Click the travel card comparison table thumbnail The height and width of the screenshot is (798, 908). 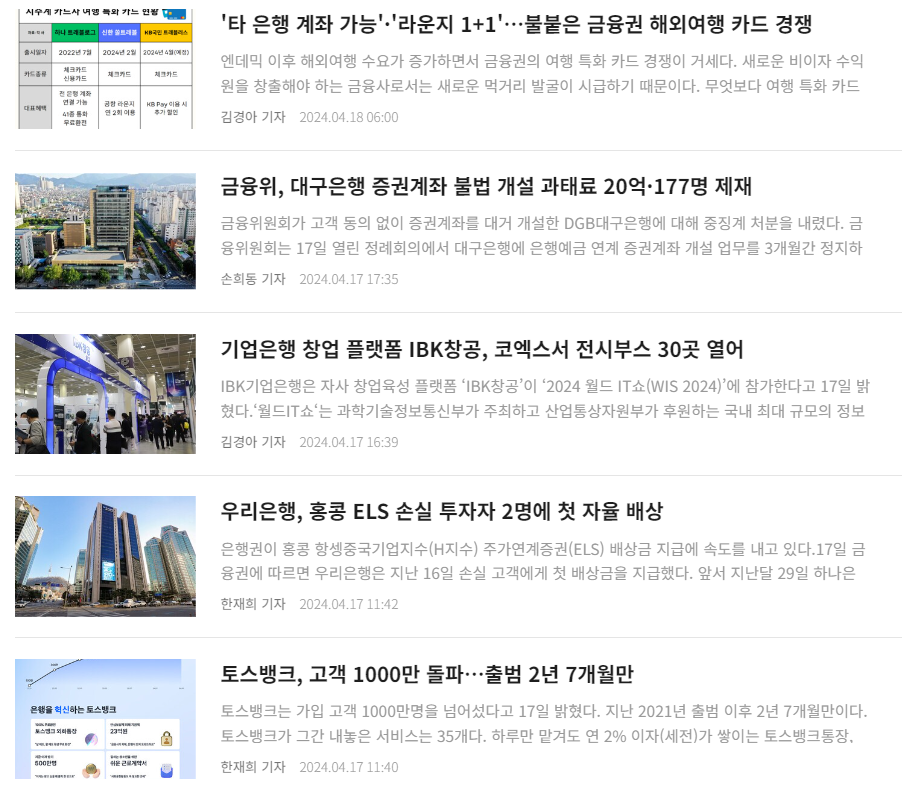click(x=105, y=69)
